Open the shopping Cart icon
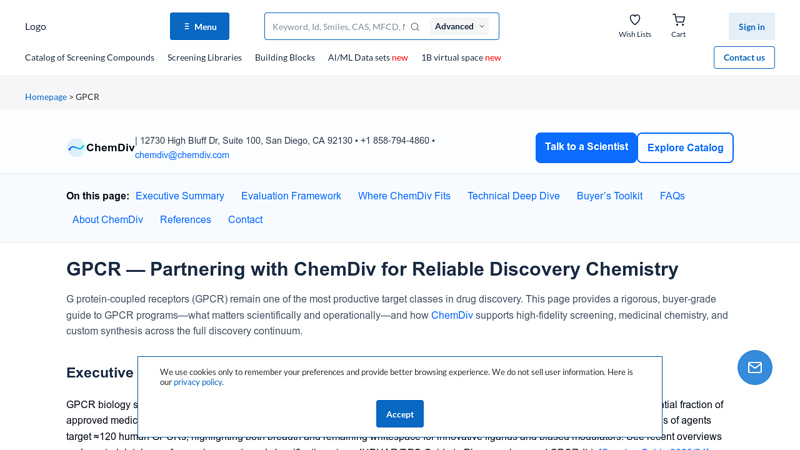Image resolution: width=800 pixels, height=450 pixels. point(678,20)
